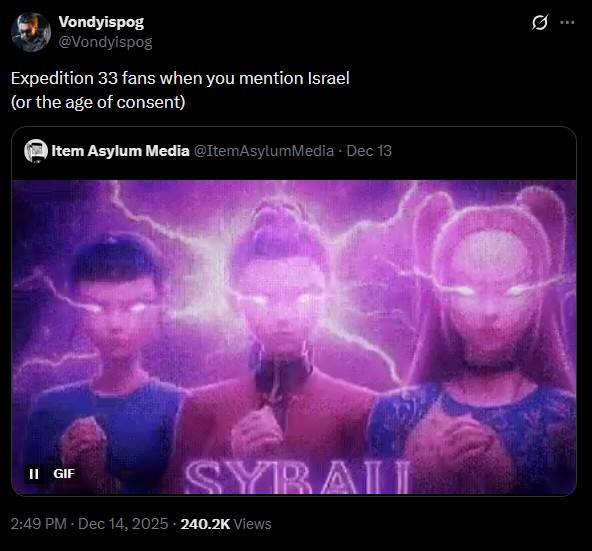Select the tweet text about Expedition 33 fans
The width and height of the screenshot is (592, 551).
coord(180,78)
